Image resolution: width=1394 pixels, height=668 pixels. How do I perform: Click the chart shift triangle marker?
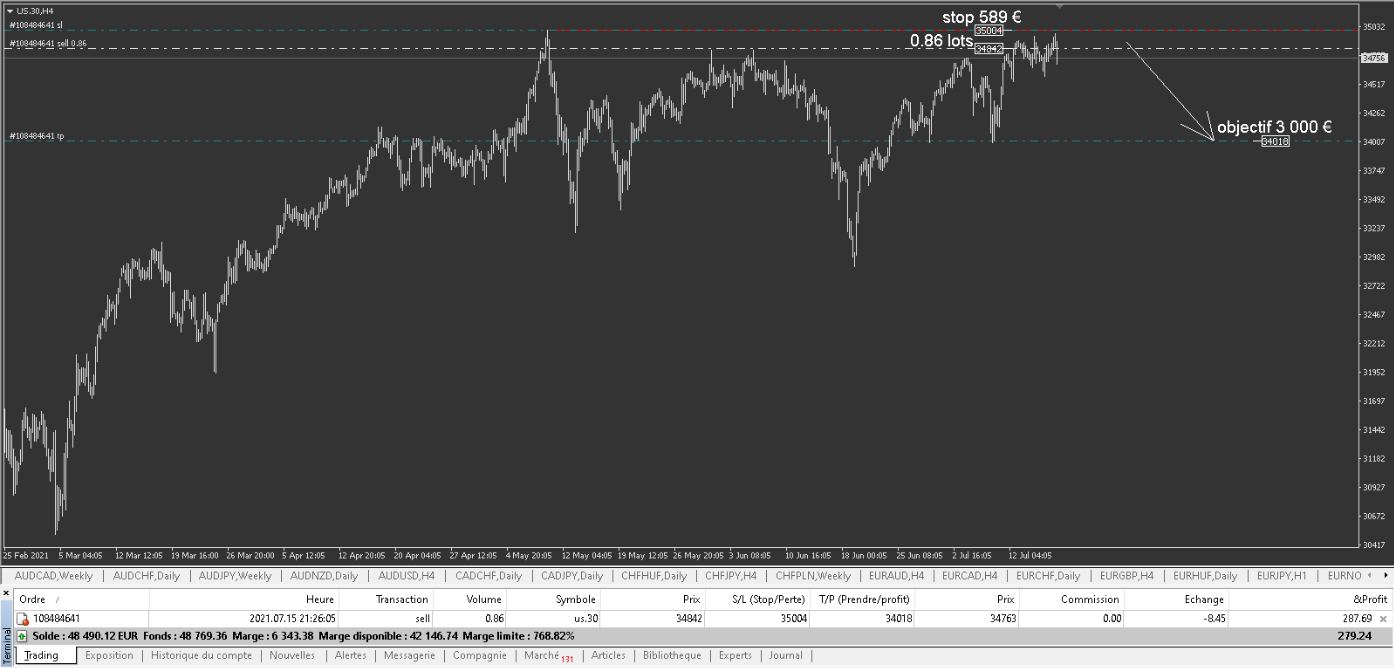click(1059, 6)
